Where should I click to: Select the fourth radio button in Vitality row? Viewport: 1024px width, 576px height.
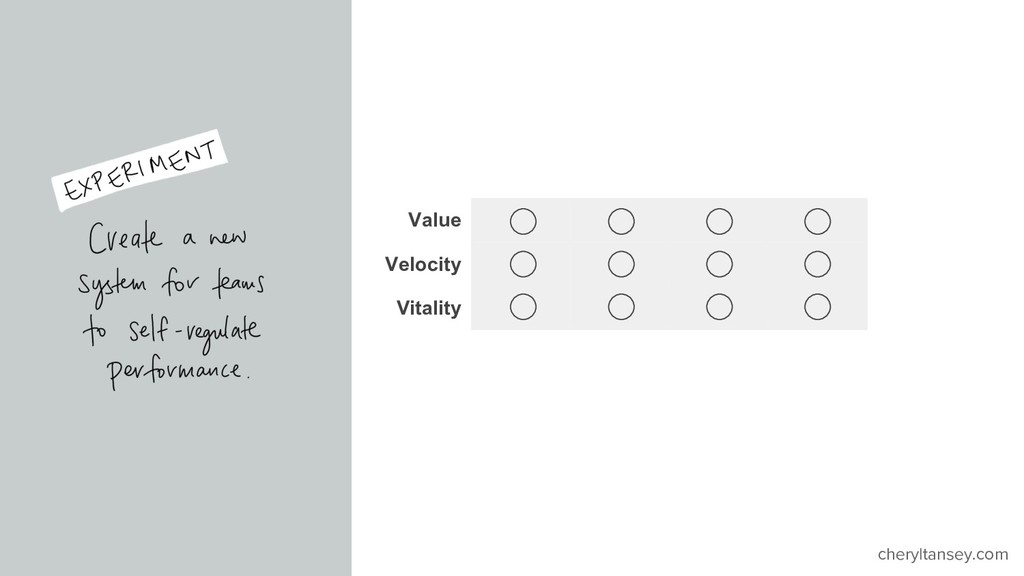(x=818, y=307)
